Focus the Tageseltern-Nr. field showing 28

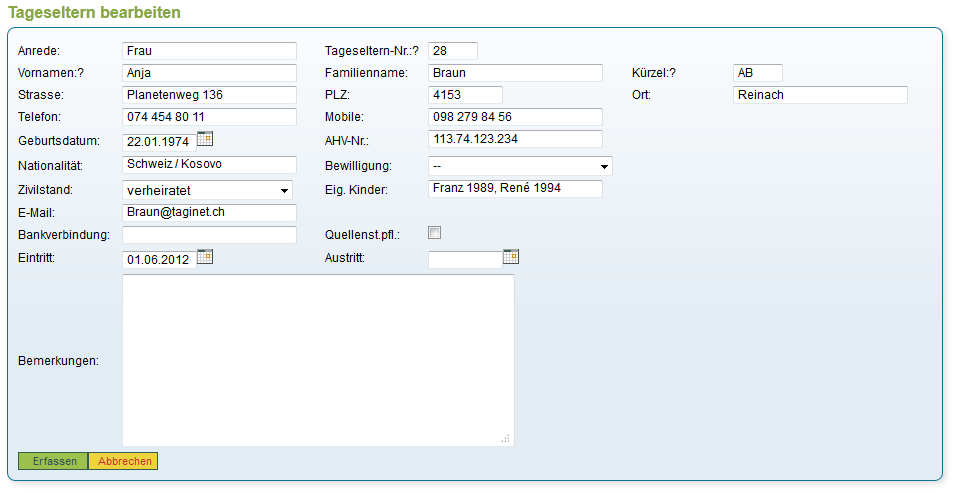[x=453, y=51]
